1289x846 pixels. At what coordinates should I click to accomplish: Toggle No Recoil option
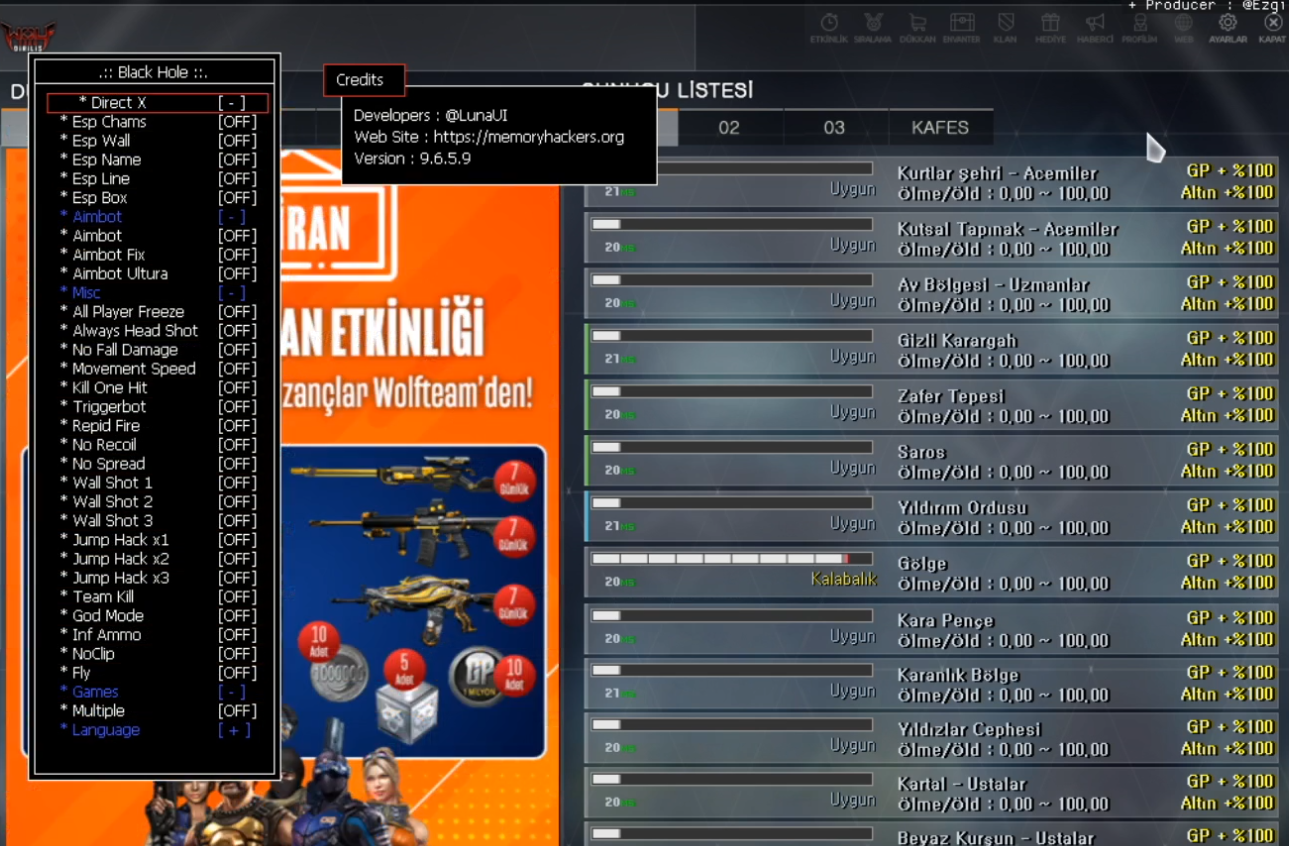pos(157,445)
